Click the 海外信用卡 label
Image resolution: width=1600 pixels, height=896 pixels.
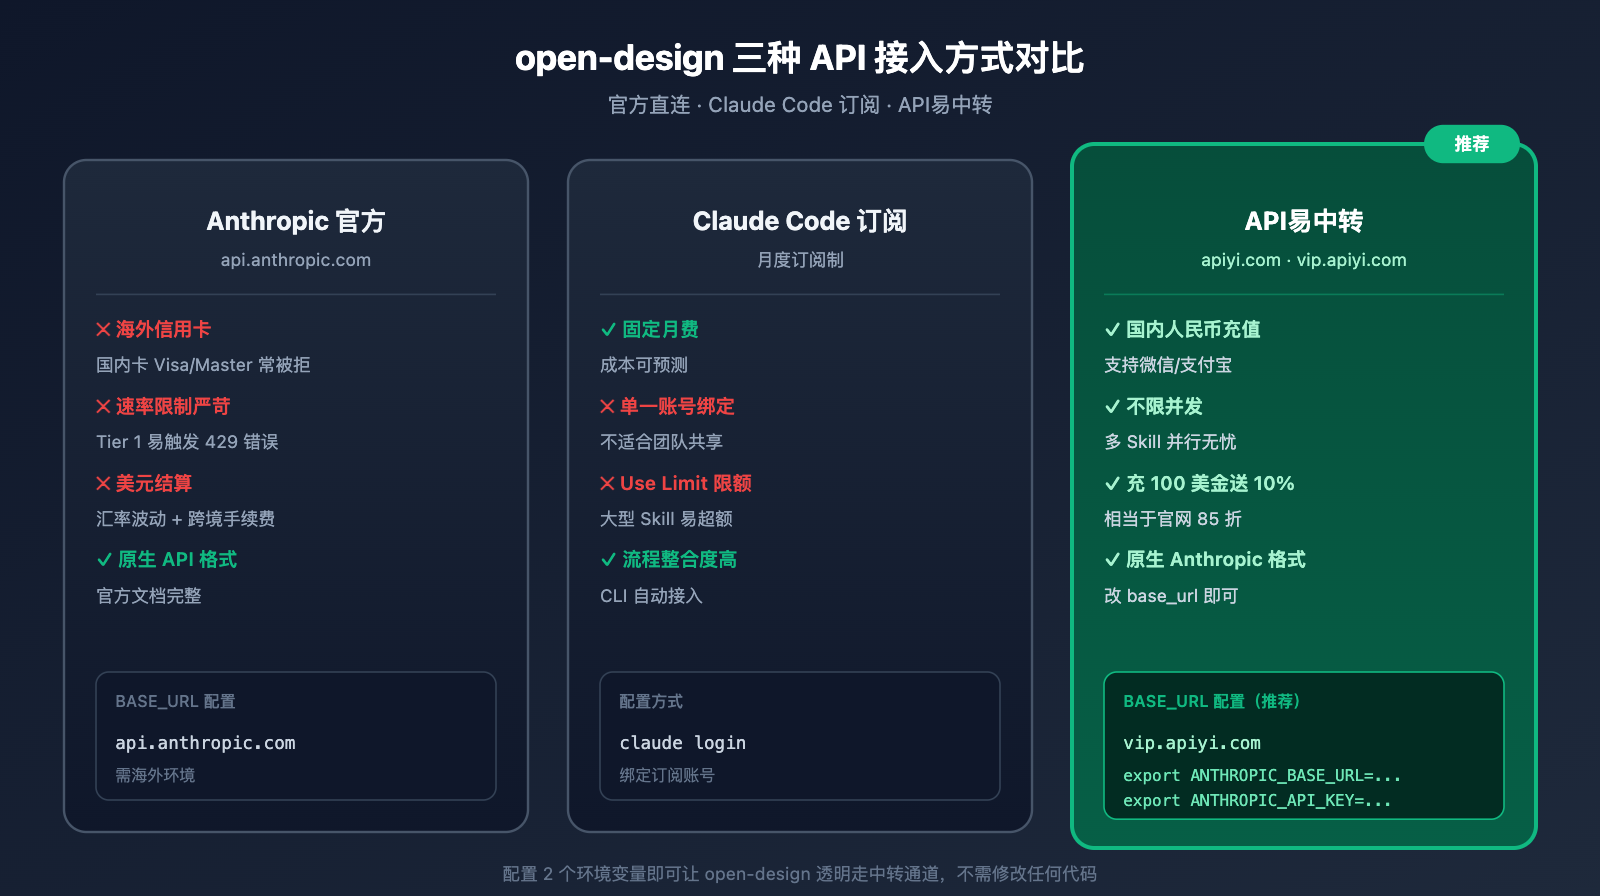click(163, 330)
